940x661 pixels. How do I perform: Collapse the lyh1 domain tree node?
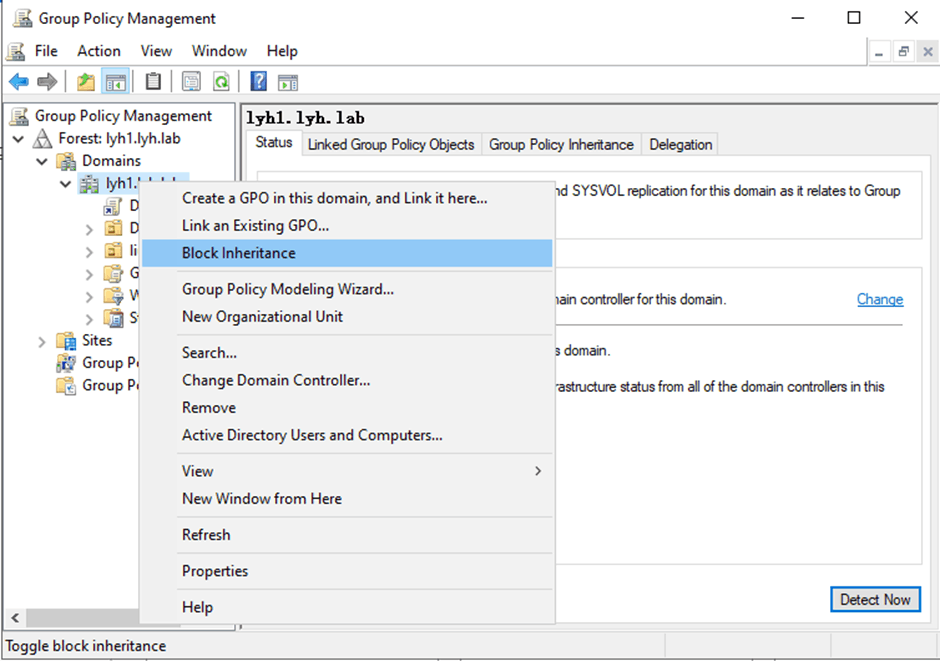(65, 184)
